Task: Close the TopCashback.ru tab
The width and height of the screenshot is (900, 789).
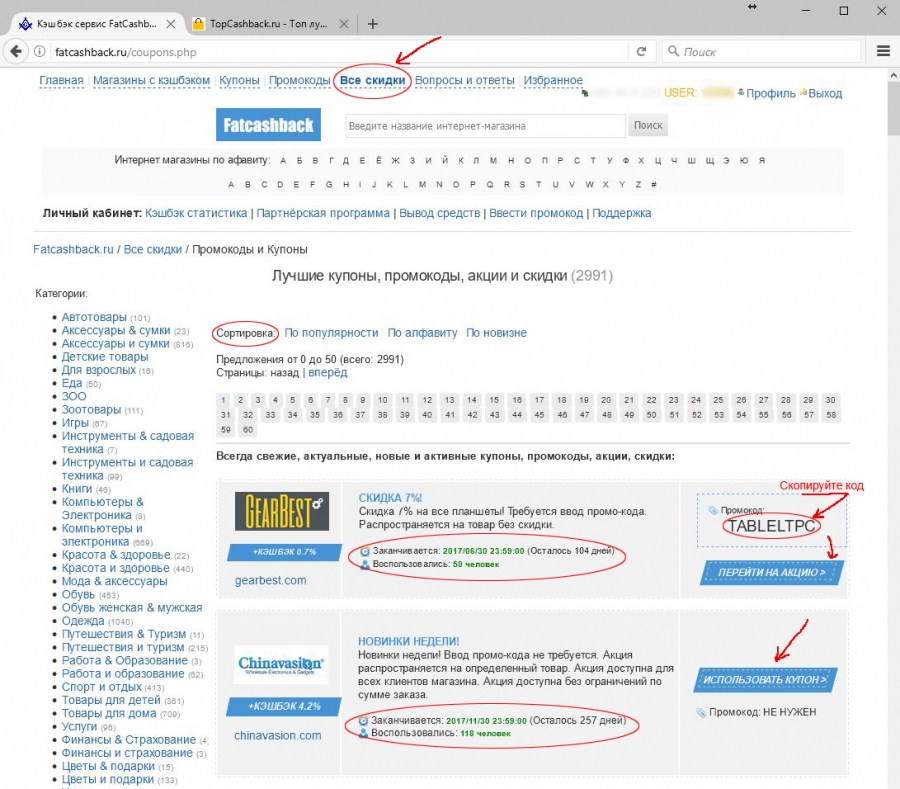Action: tap(343, 24)
